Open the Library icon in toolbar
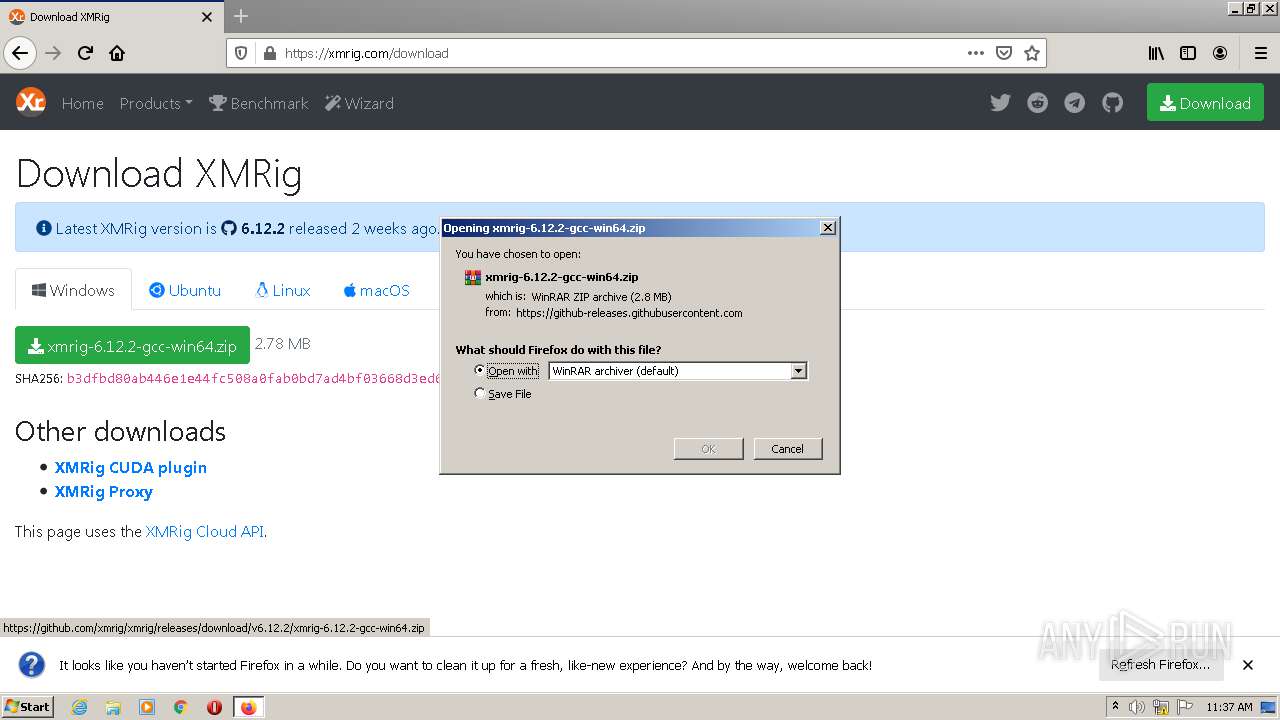The image size is (1280, 720). (1156, 53)
